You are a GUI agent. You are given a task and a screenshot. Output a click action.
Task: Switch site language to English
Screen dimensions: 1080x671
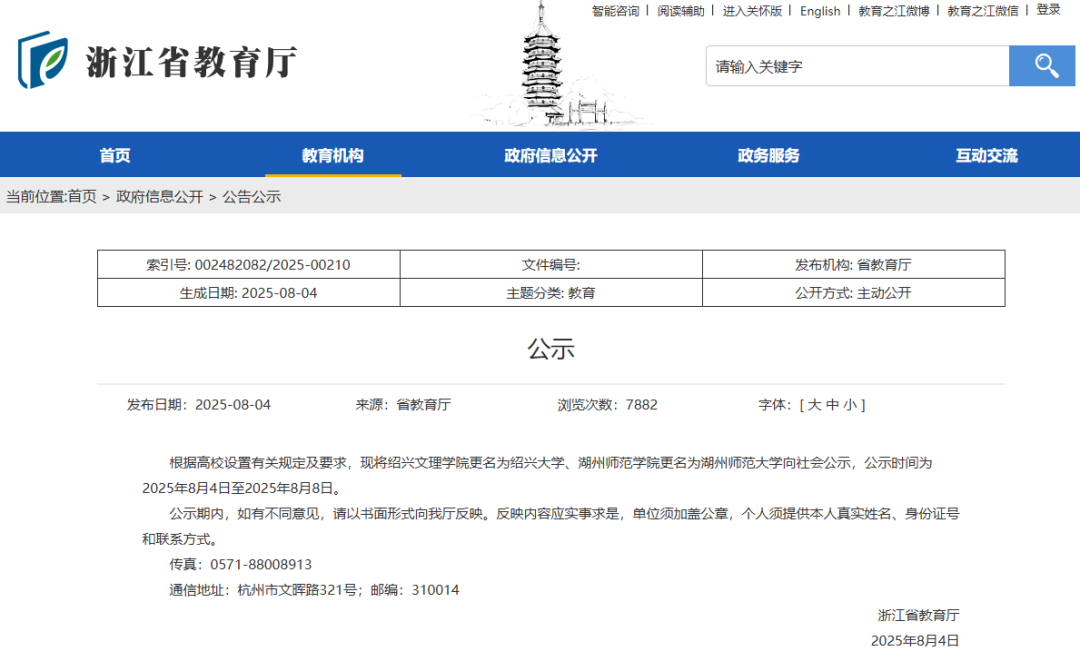click(x=820, y=11)
